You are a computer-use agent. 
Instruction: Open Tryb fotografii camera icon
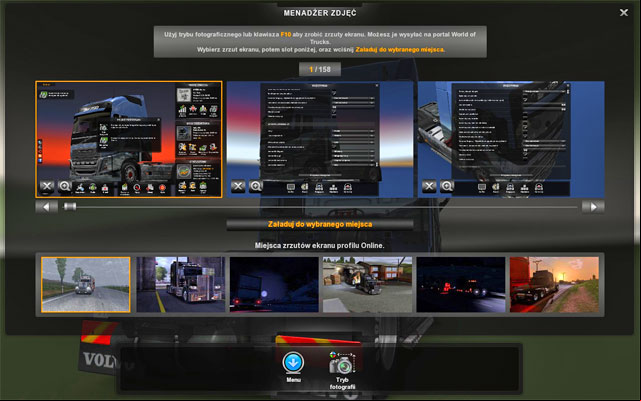(x=342, y=363)
